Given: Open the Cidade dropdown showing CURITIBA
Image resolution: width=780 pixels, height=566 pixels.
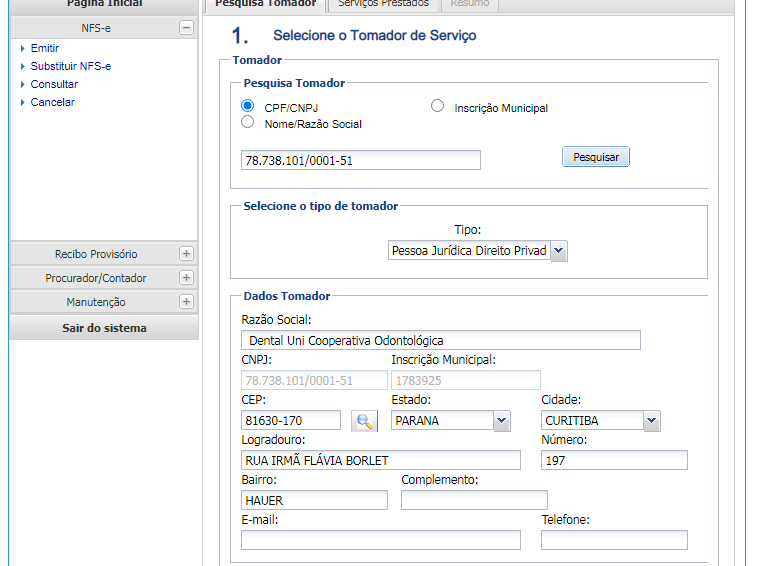Looking at the screenshot, I should 651,421.
